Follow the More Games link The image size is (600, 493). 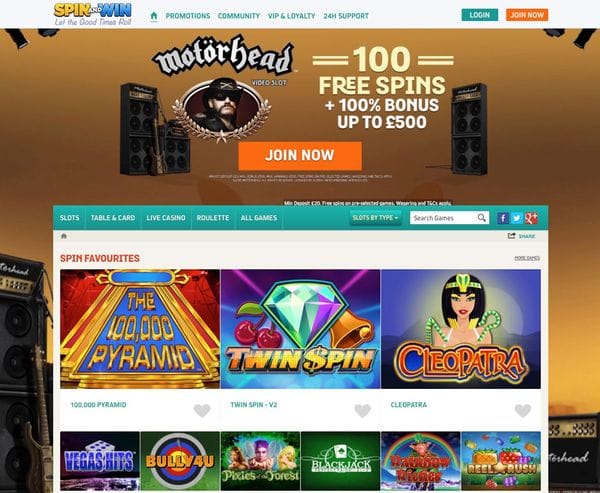(527, 258)
